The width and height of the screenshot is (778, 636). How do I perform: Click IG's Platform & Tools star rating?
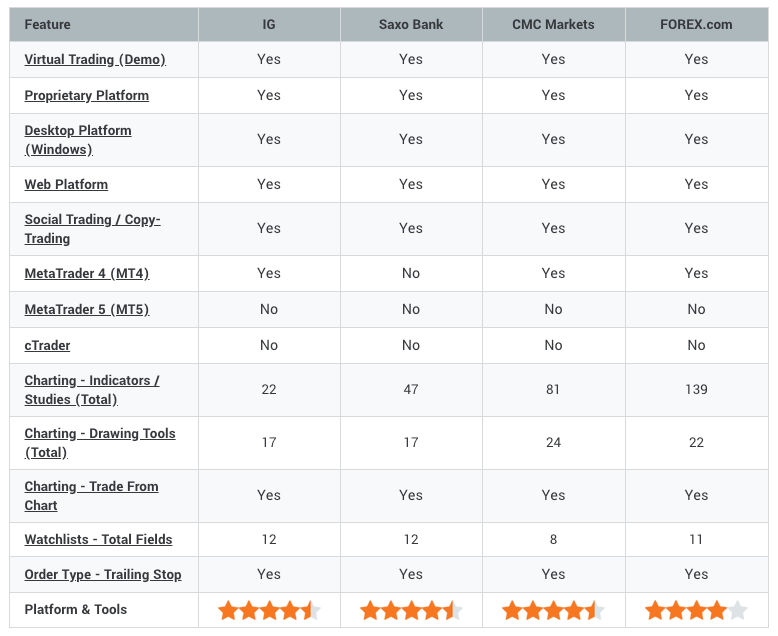269,610
